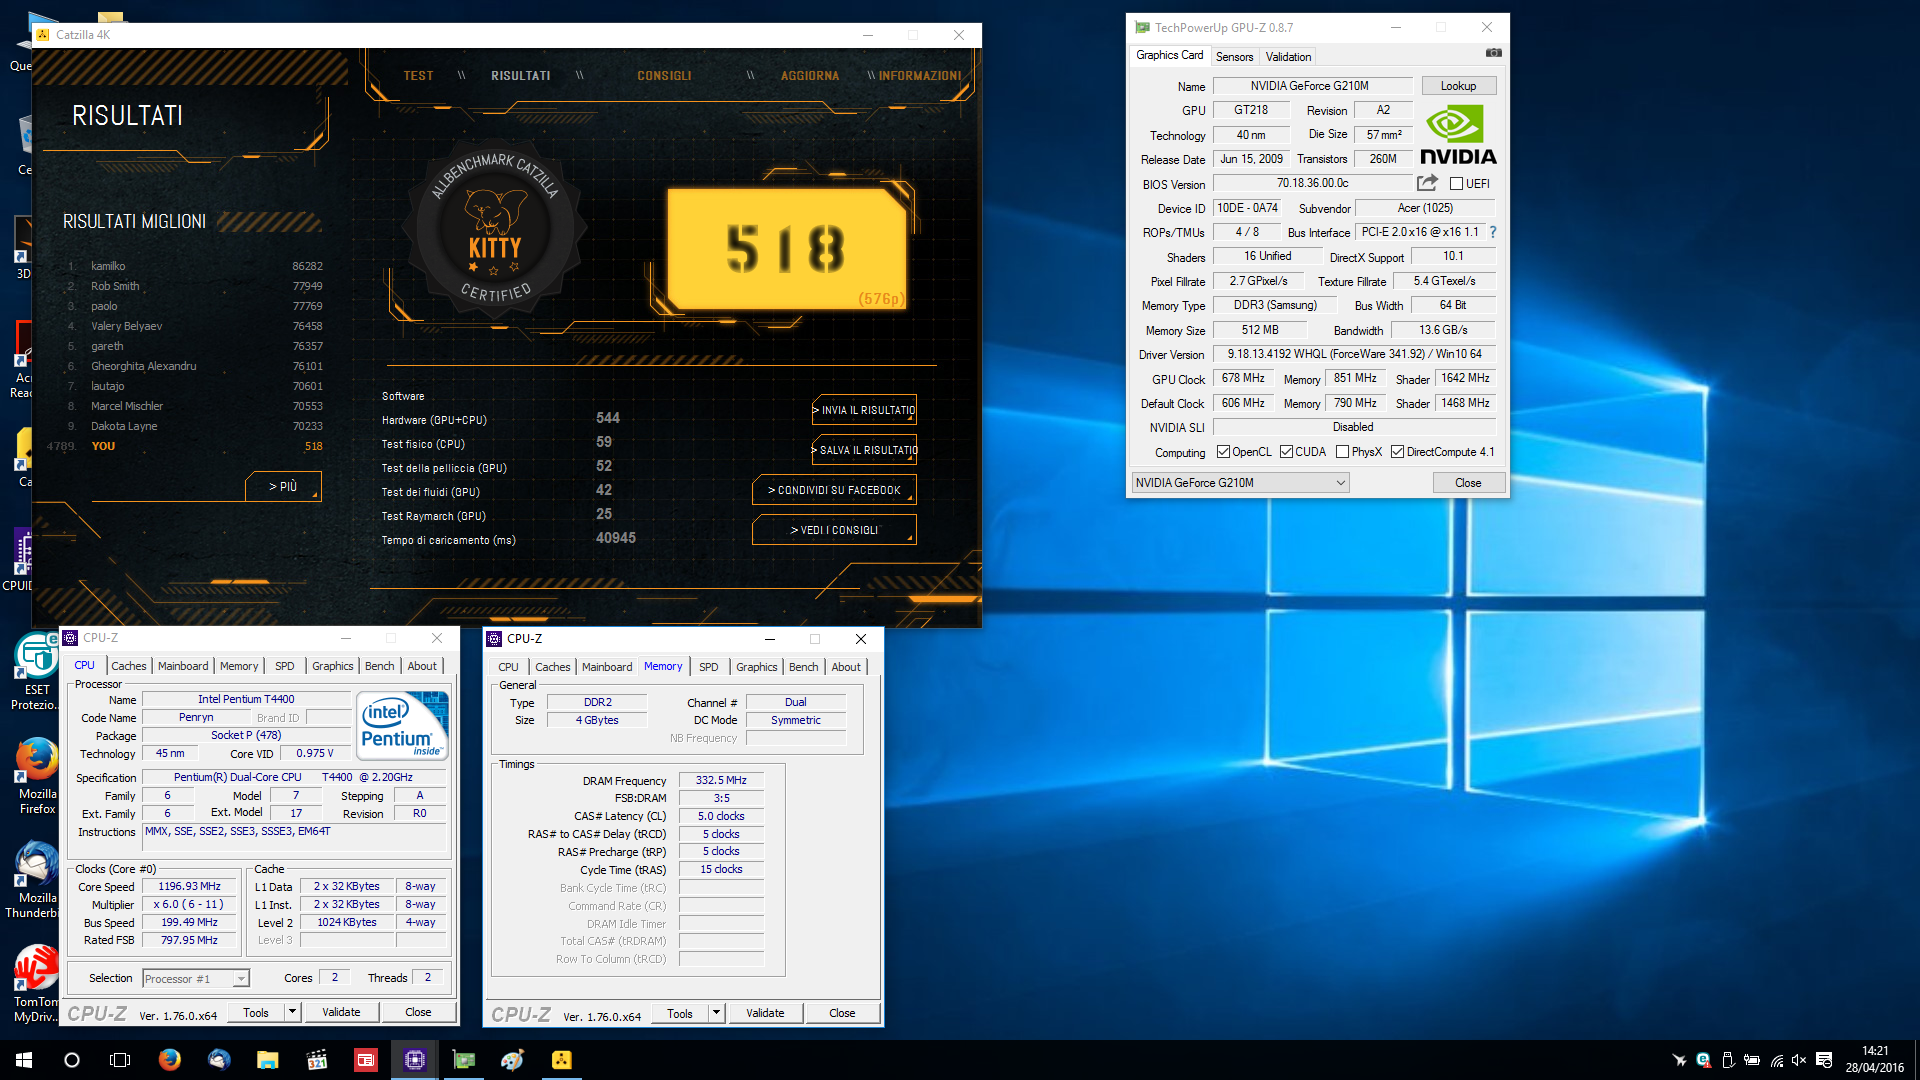
Task: Click Close in left CPU-Z window
Action: click(x=418, y=1012)
